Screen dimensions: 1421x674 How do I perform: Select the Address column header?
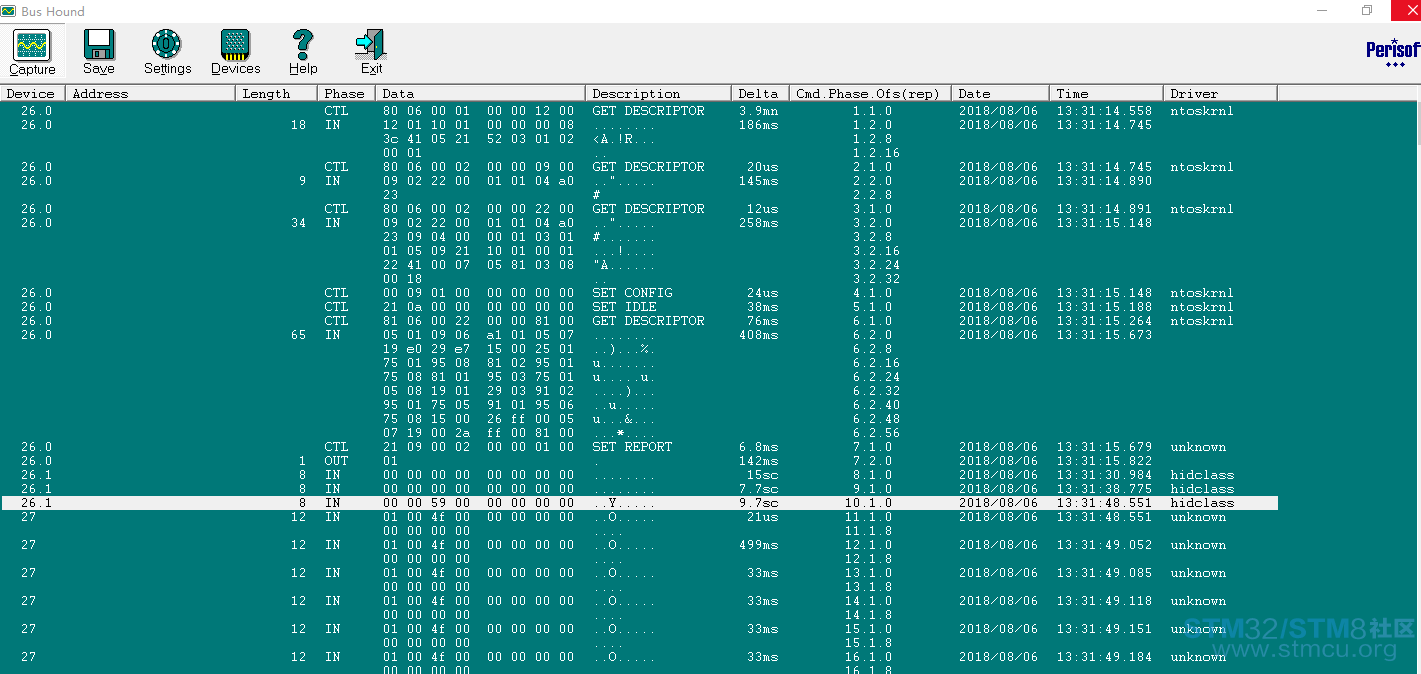point(151,93)
